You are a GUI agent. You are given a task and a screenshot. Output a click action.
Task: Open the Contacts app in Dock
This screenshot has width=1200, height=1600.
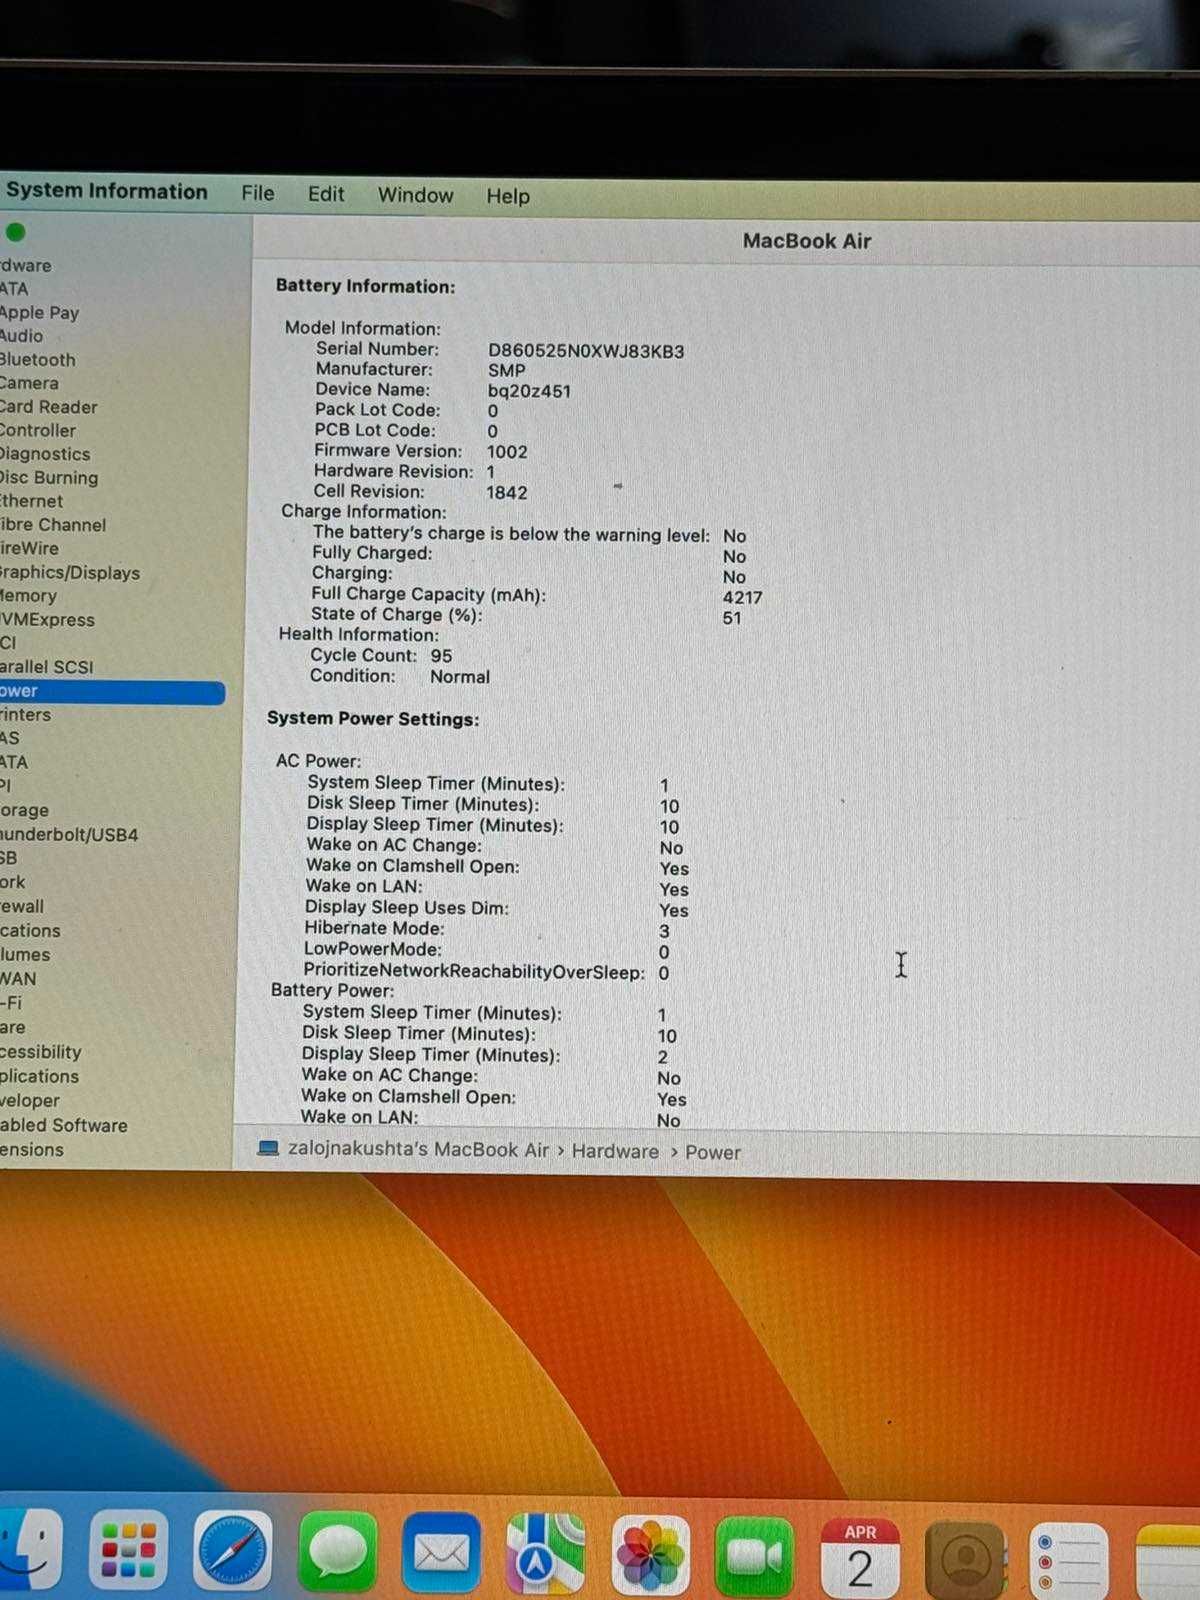(x=965, y=1558)
